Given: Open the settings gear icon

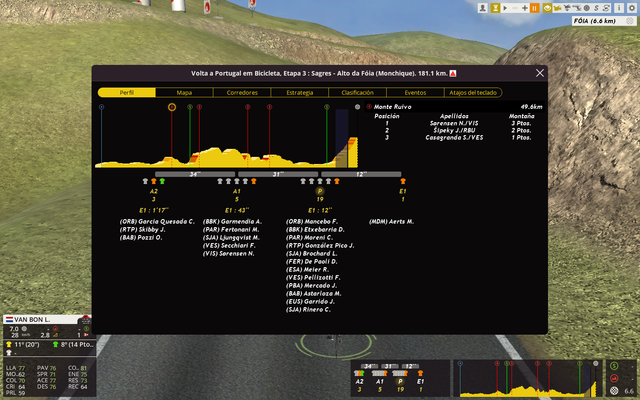Looking at the screenshot, I should pos(631,8).
